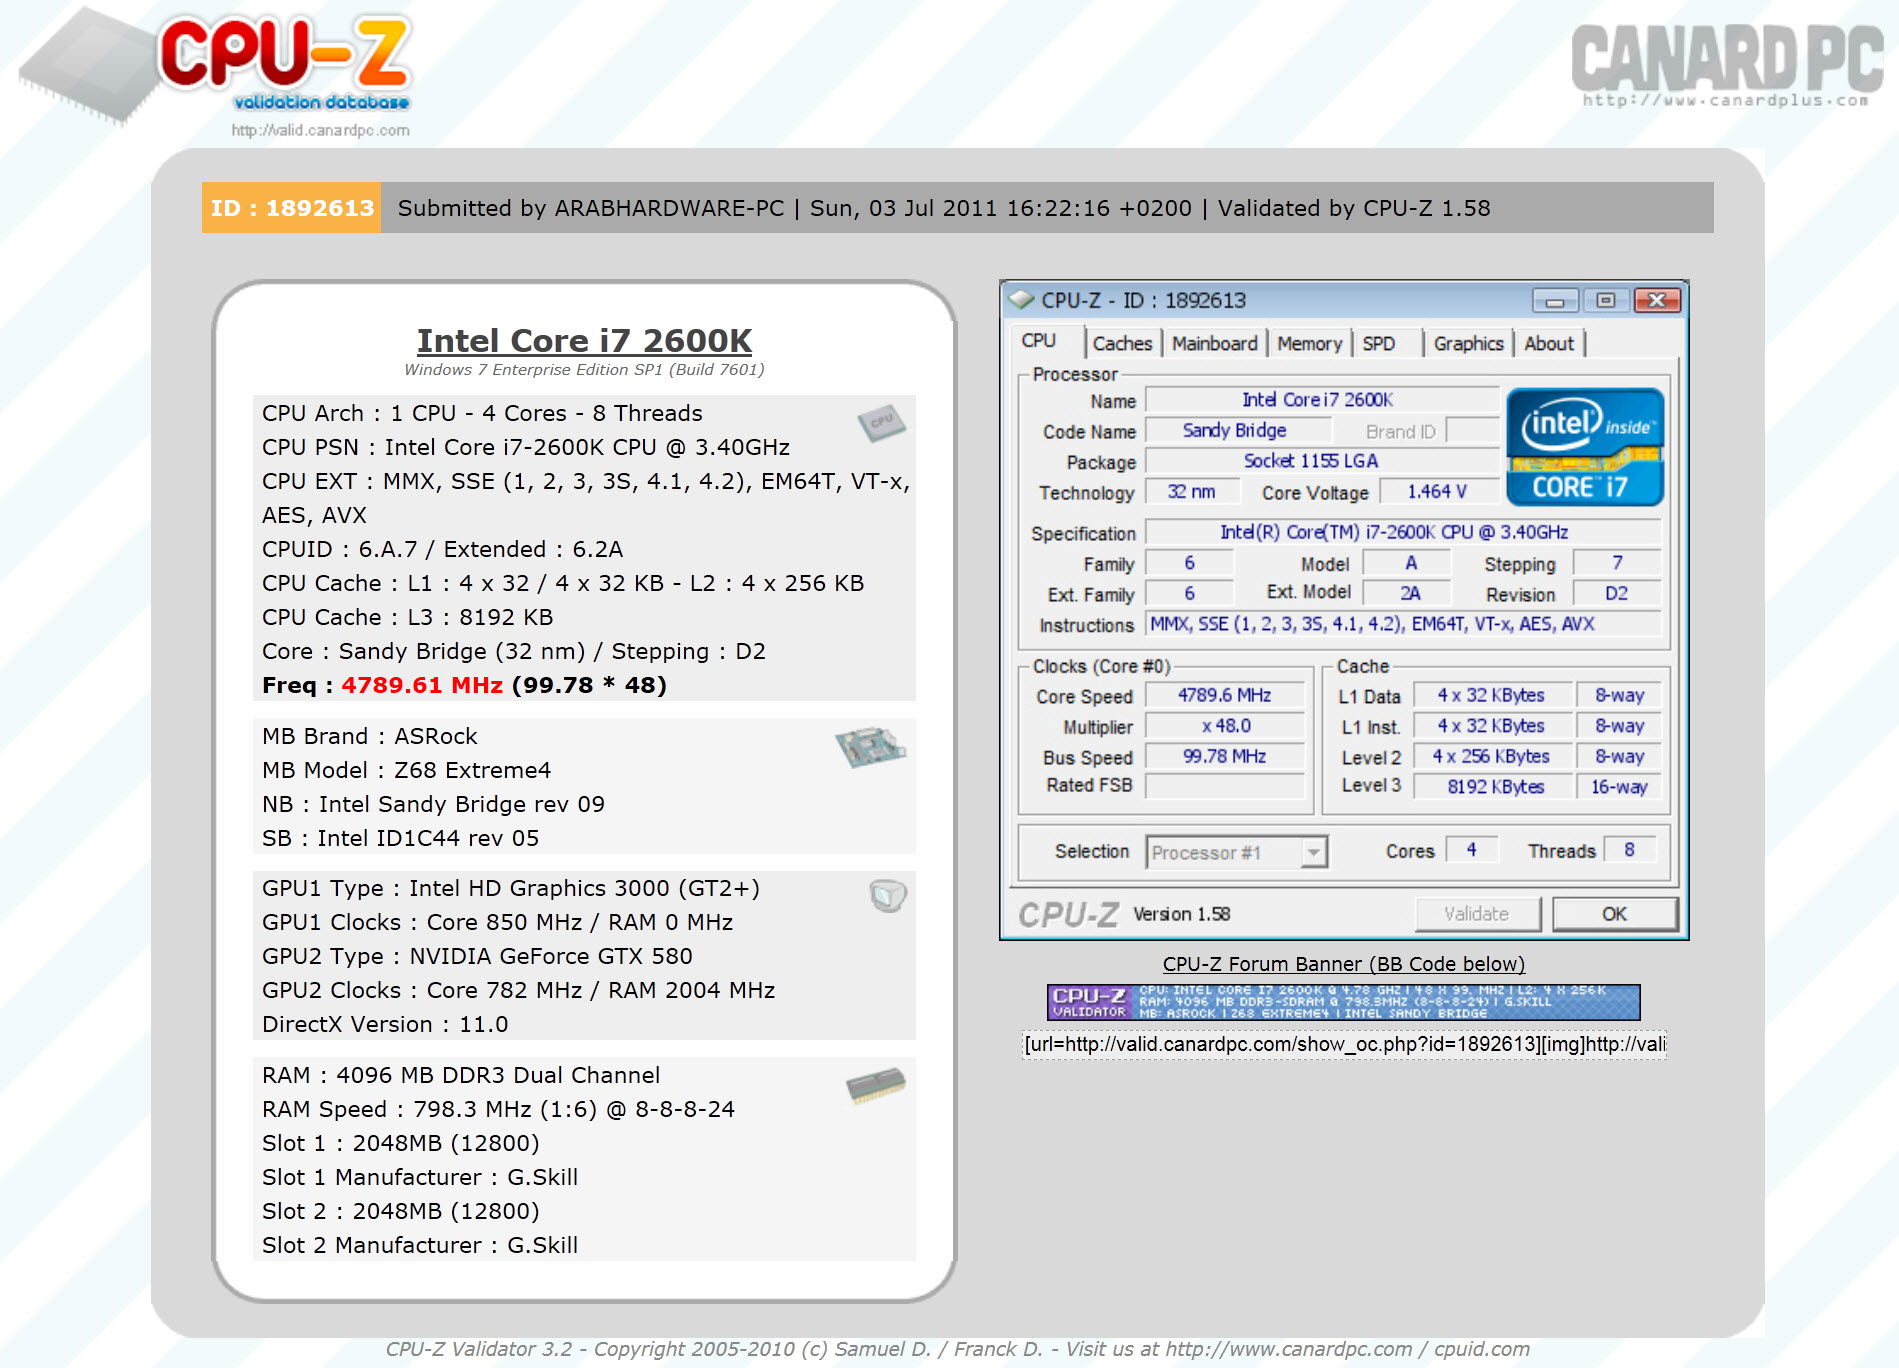Switch to the CPU tab
The height and width of the screenshot is (1368, 1899).
coord(1039,341)
